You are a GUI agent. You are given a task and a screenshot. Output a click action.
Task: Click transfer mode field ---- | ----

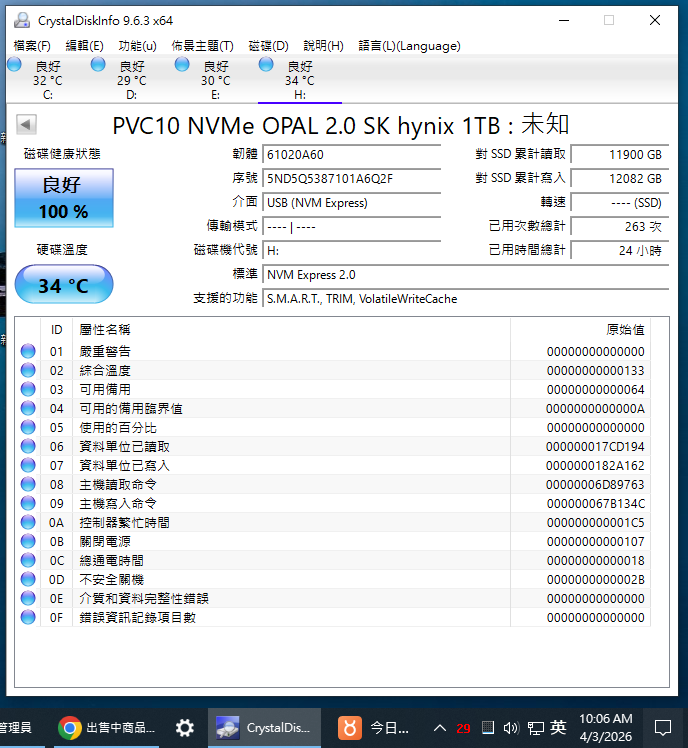(352, 227)
